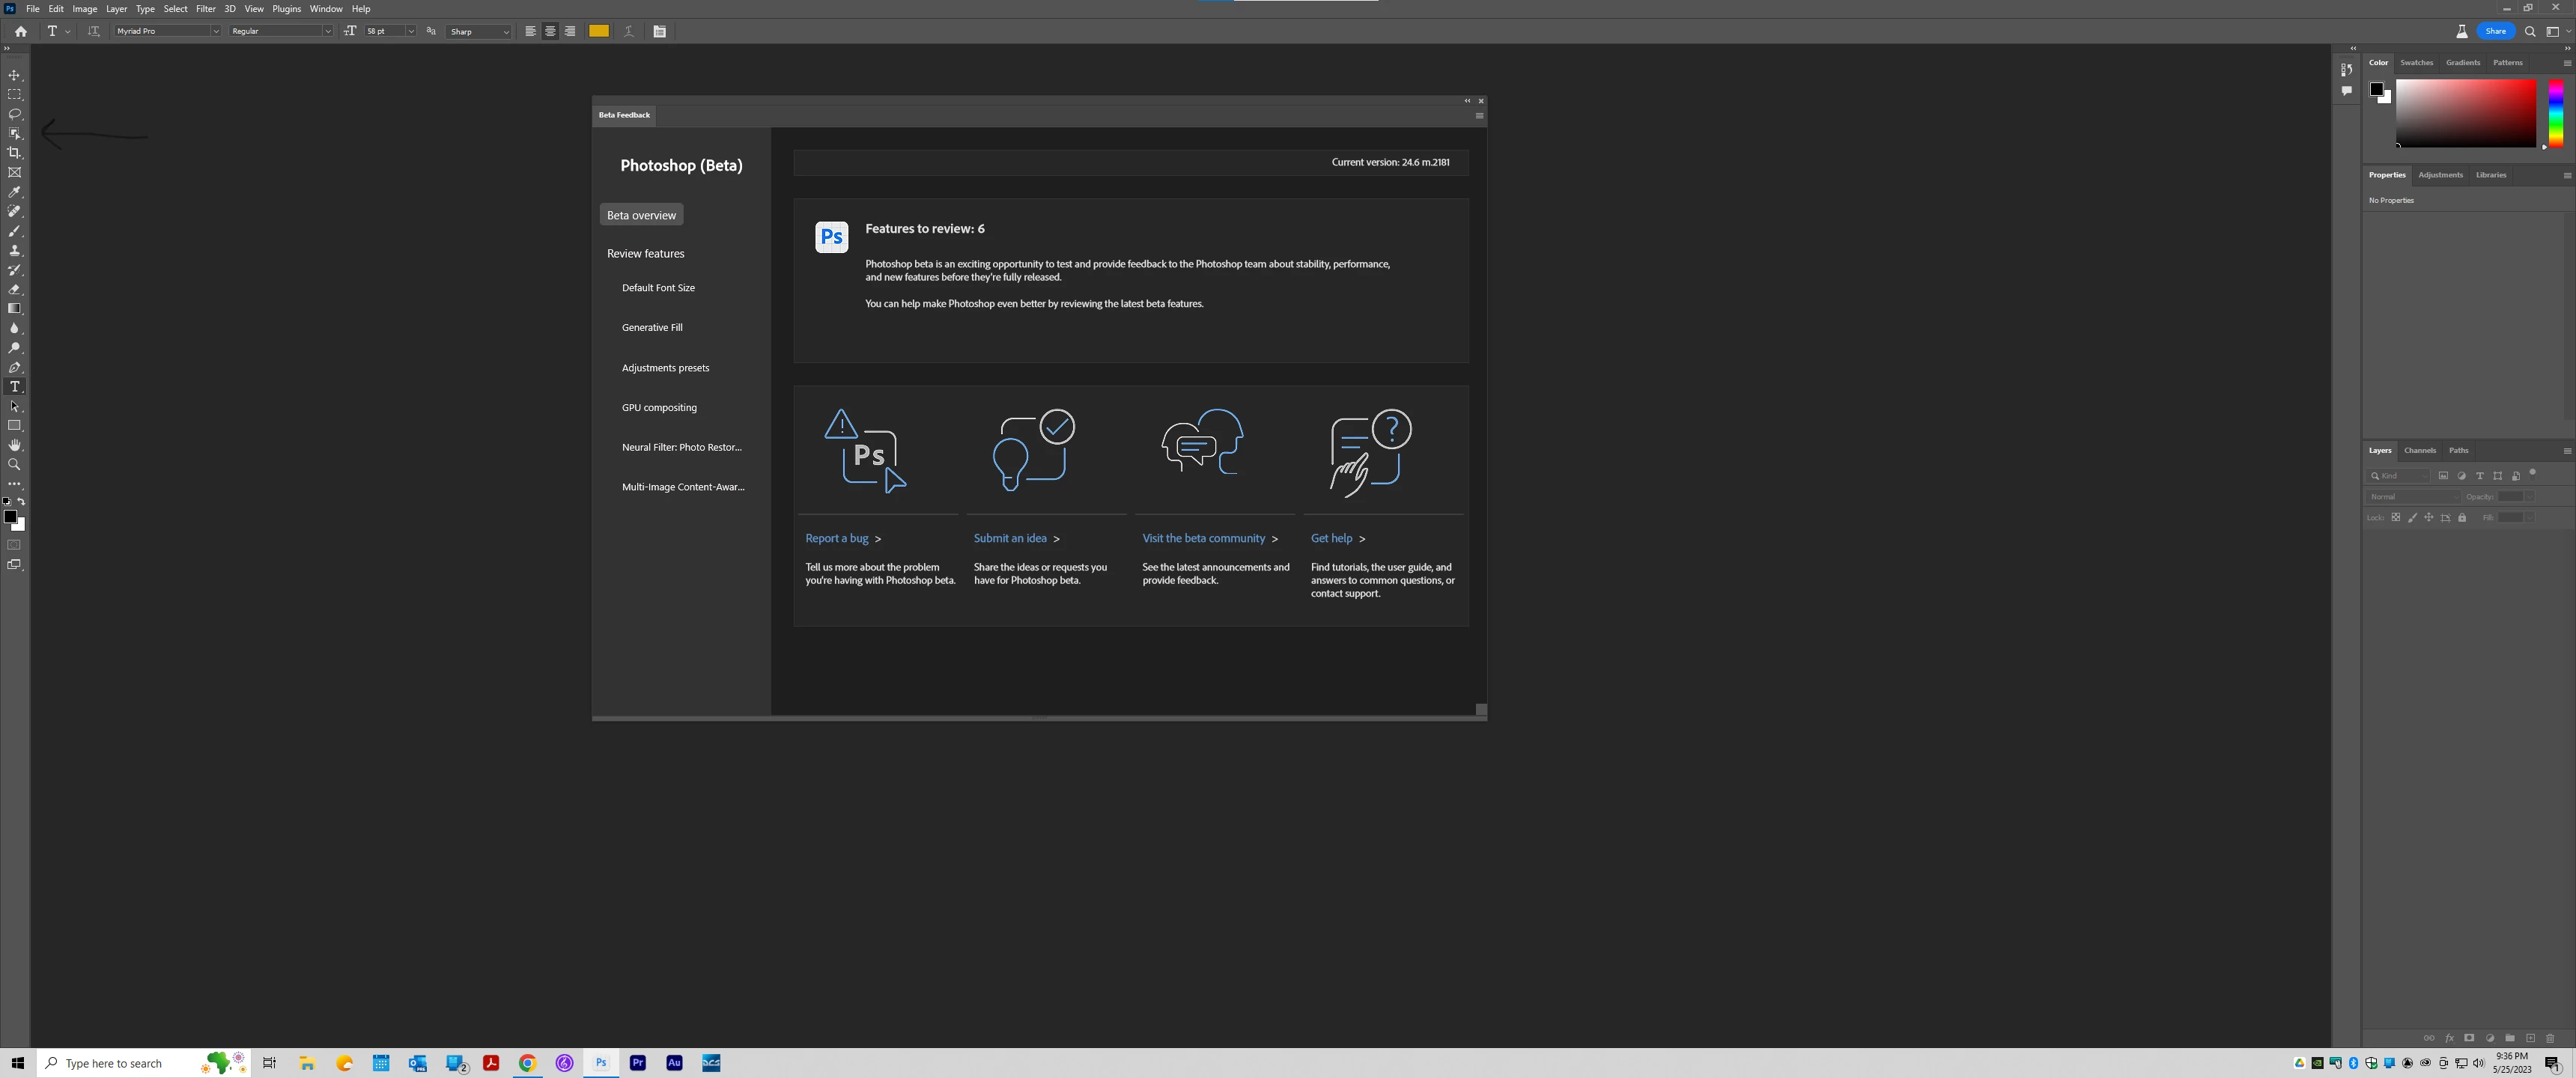Image resolution: width=2576 pixels, height=1078 pixels.
Task: Open the Filter menu
Action: 205,9
